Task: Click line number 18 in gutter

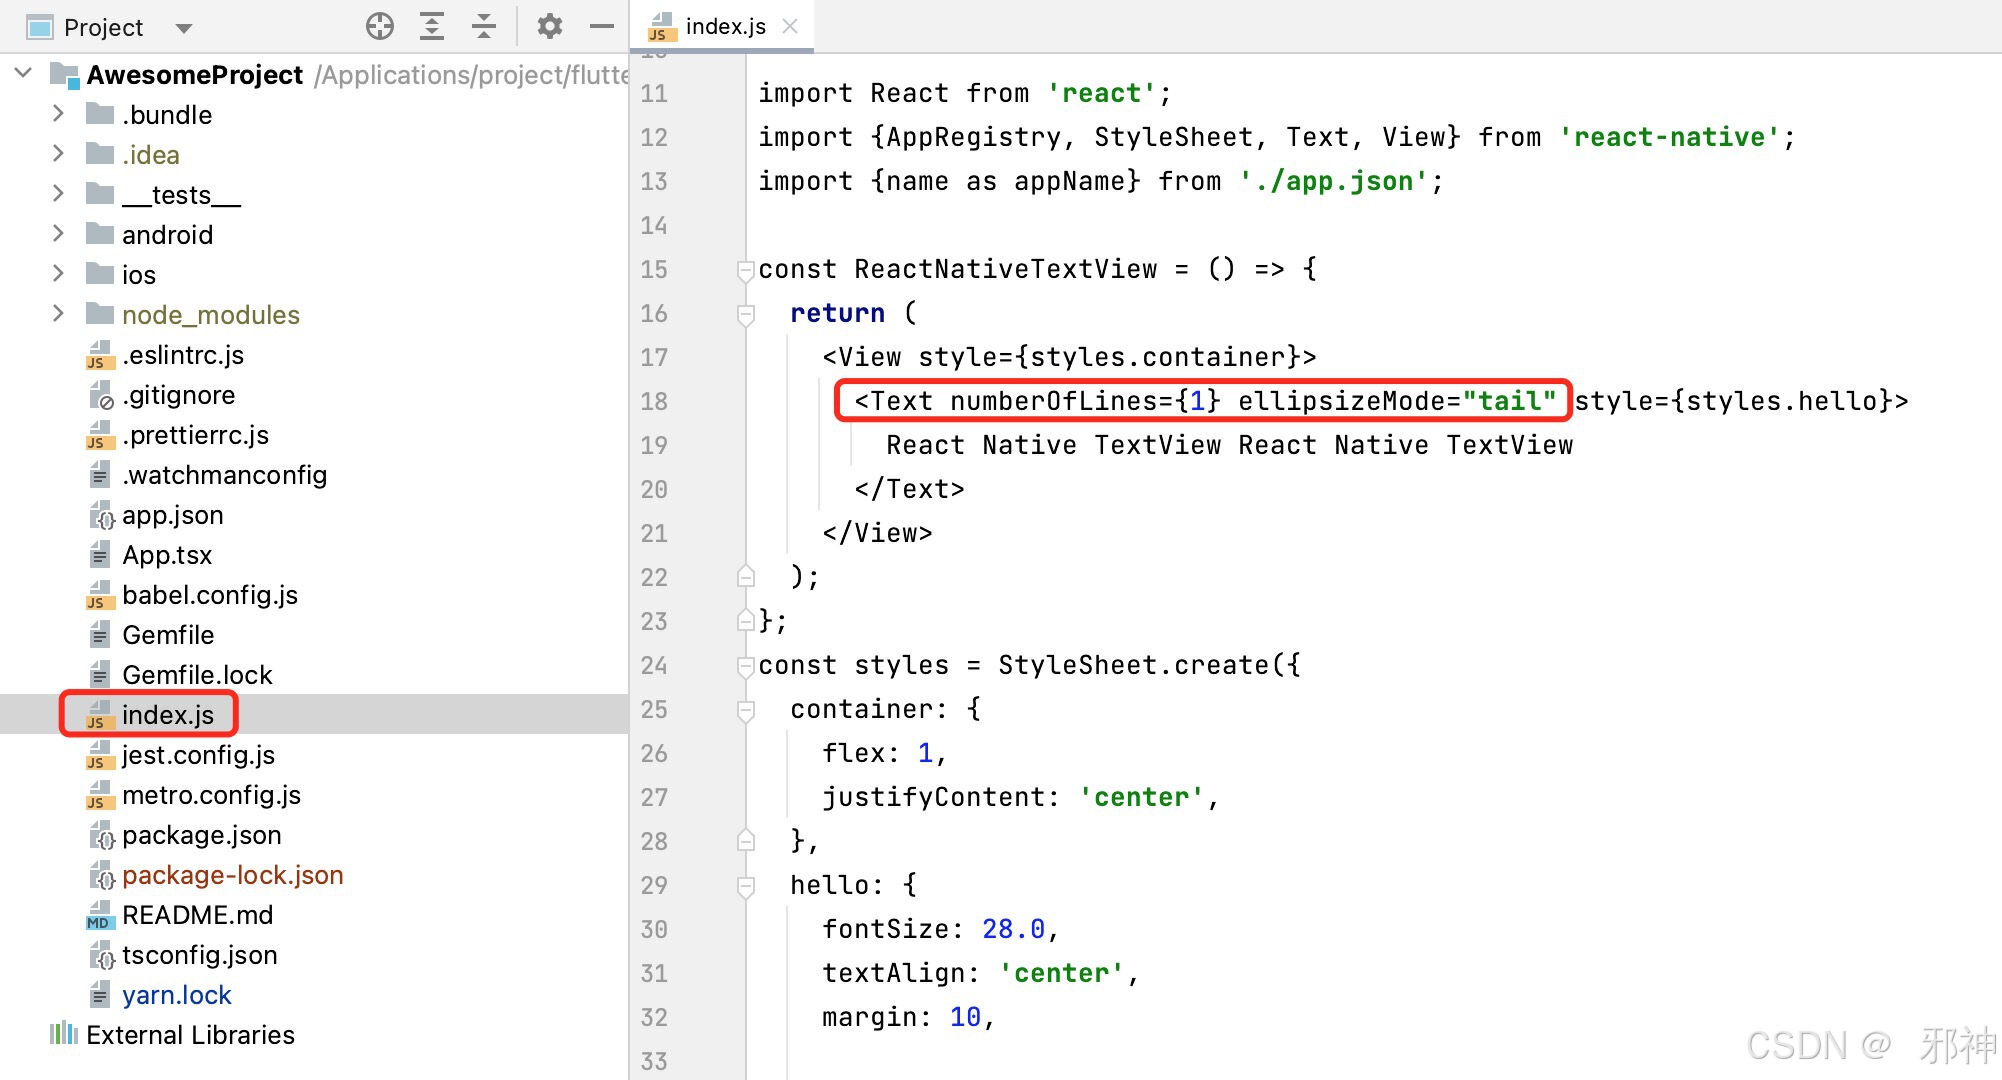Action: [654, 401]
